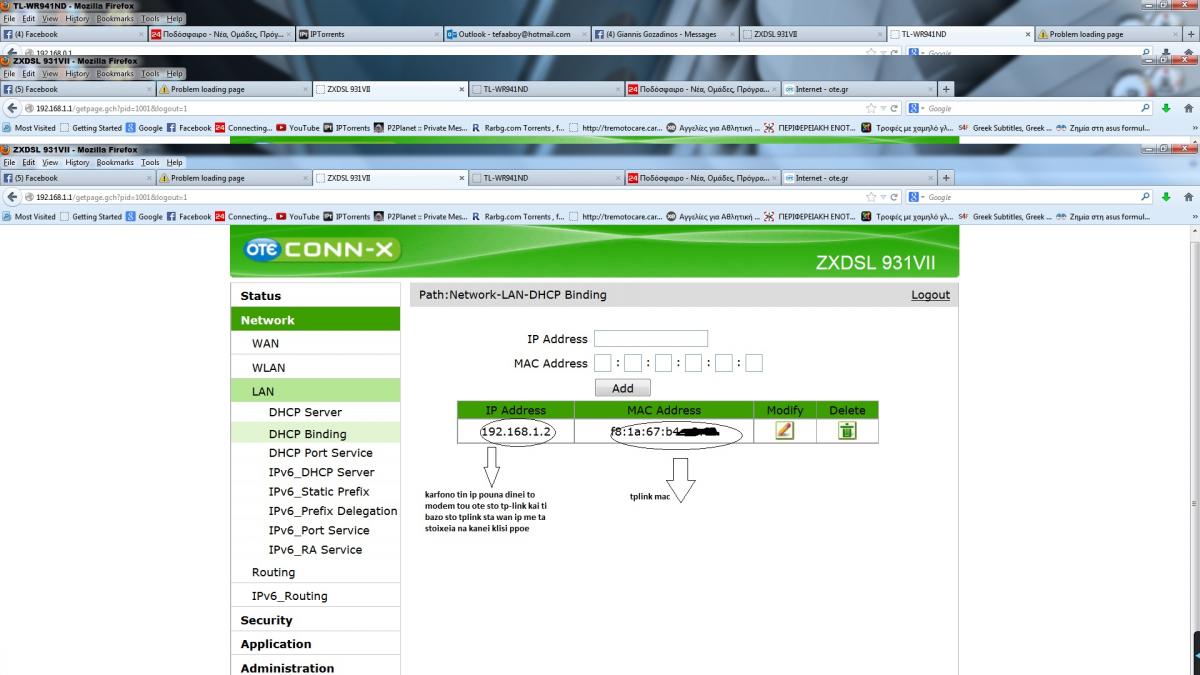Open the Bookmarks menu in the frontmost Firefox window
Screen dimensions: 1200x675
115,162
